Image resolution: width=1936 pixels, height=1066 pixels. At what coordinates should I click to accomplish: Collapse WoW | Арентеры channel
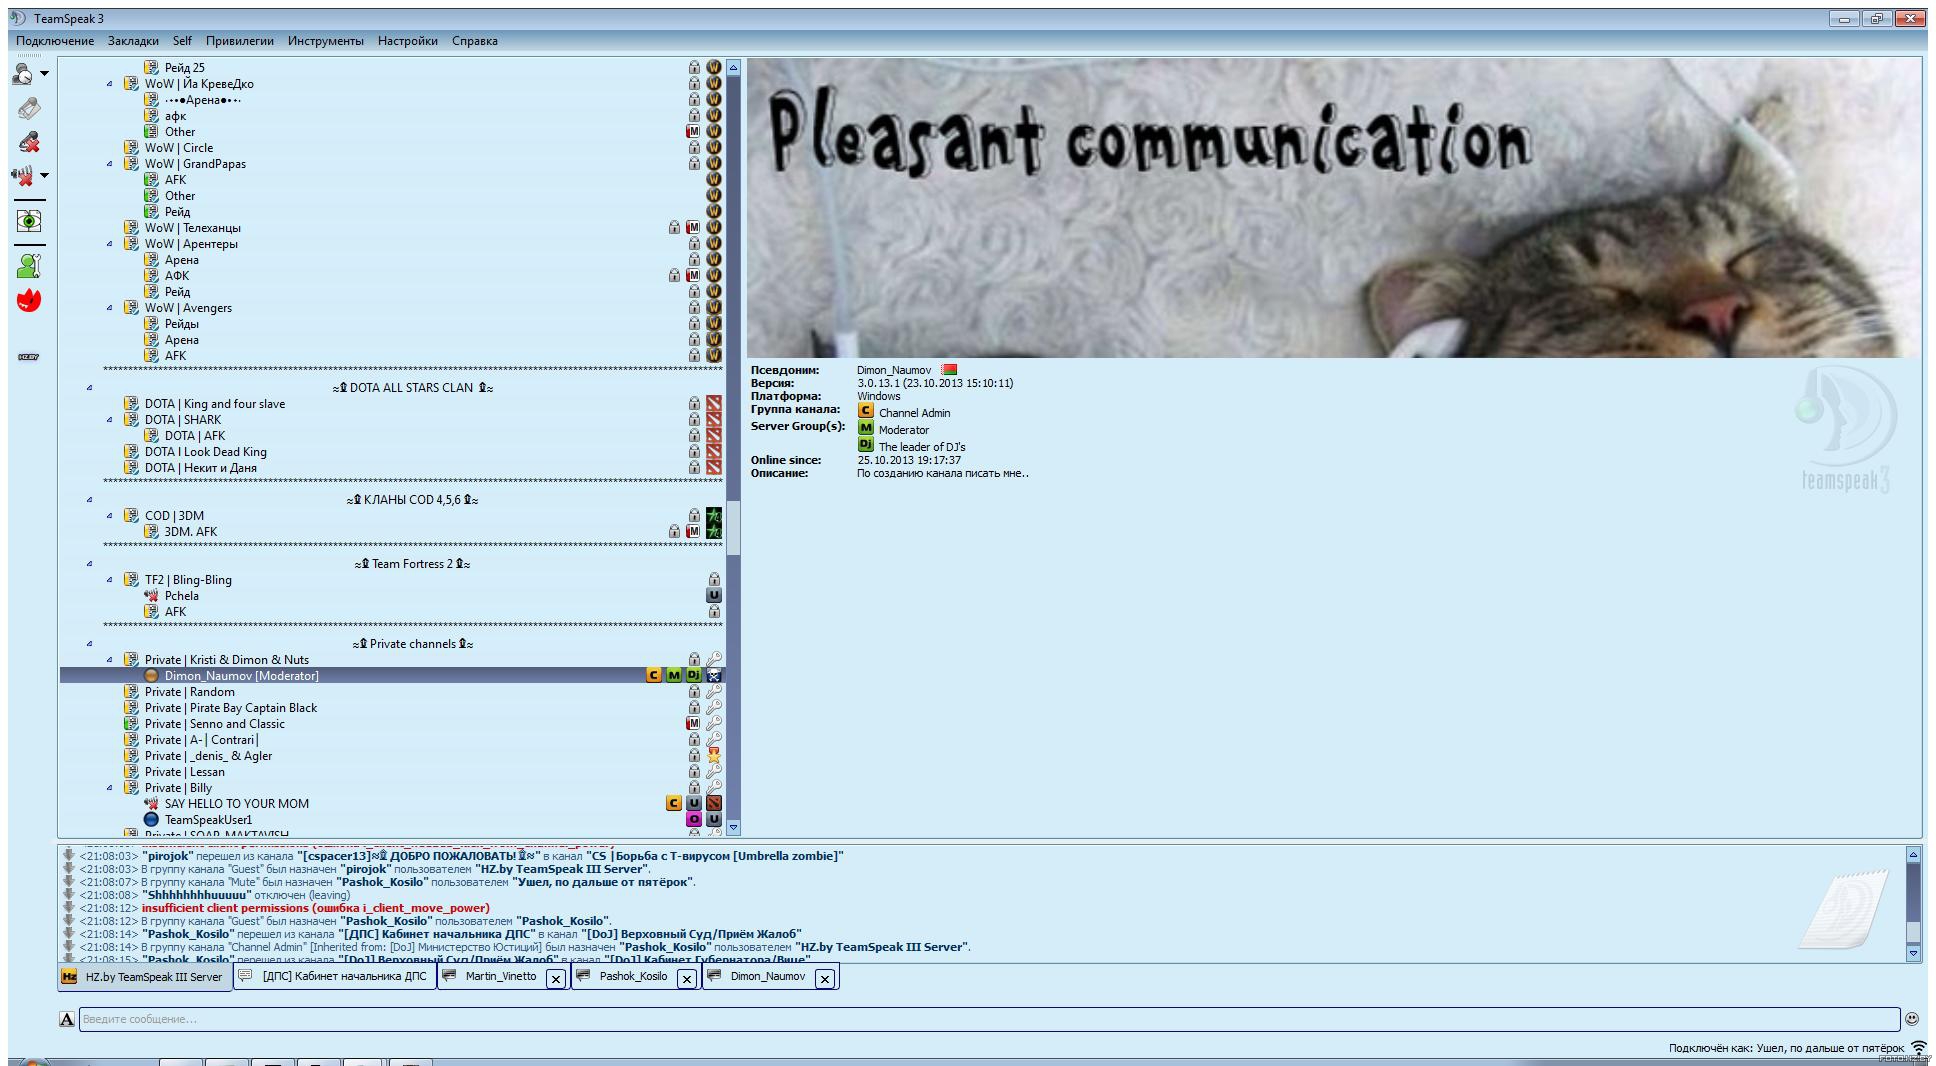110,244
